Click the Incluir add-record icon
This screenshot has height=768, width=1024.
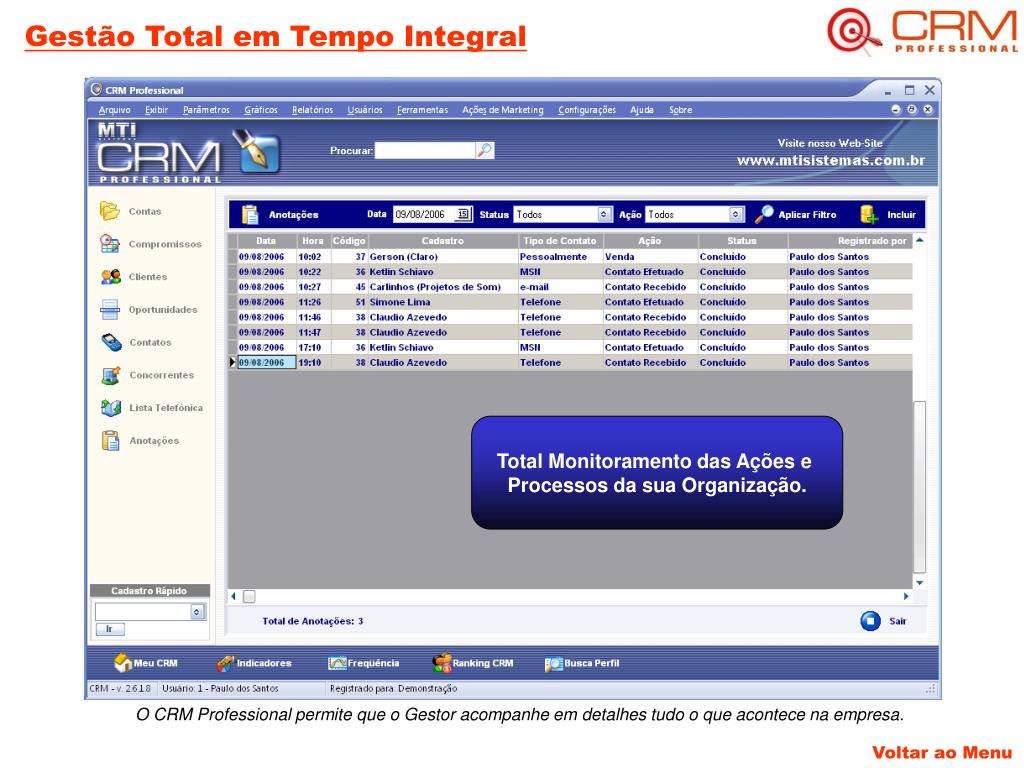[x=869, y=214]
